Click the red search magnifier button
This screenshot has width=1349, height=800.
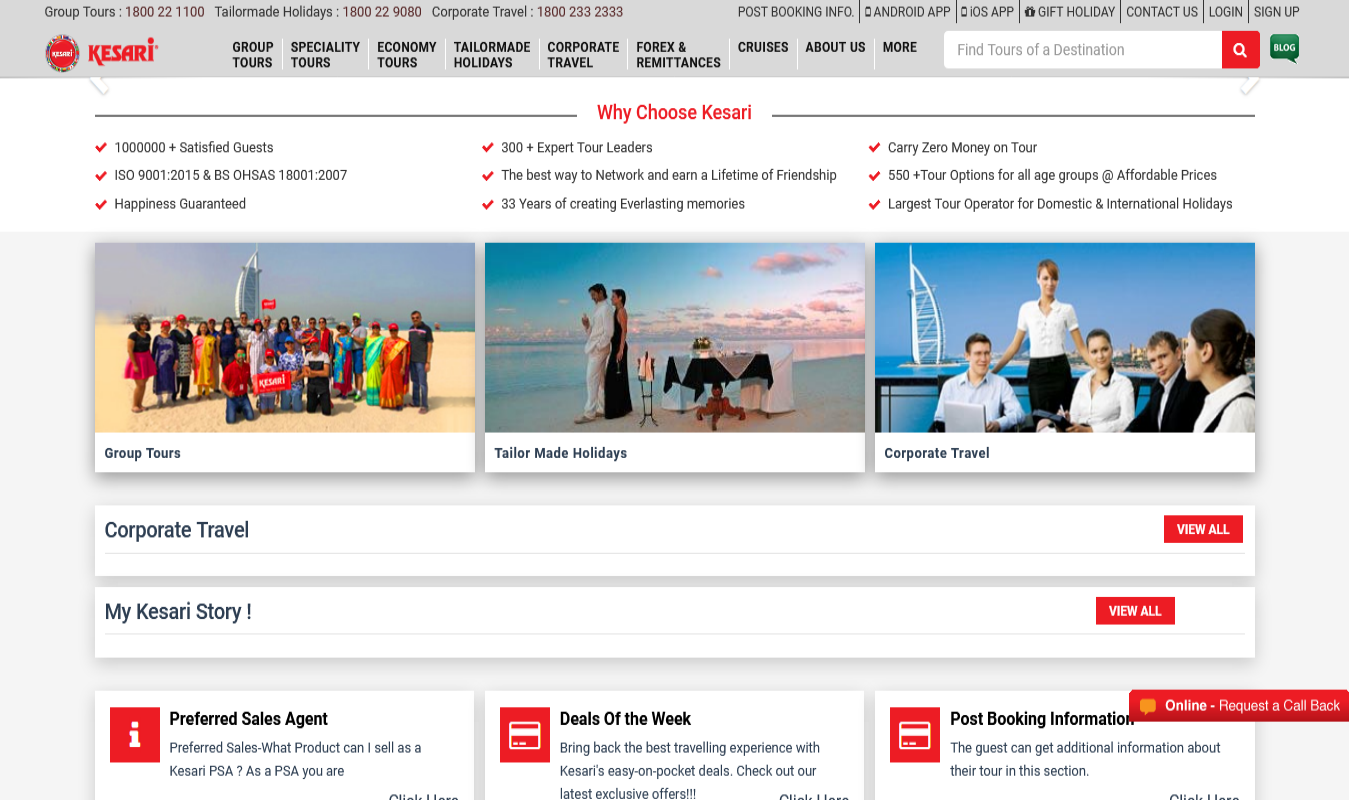pos(1240,50)
